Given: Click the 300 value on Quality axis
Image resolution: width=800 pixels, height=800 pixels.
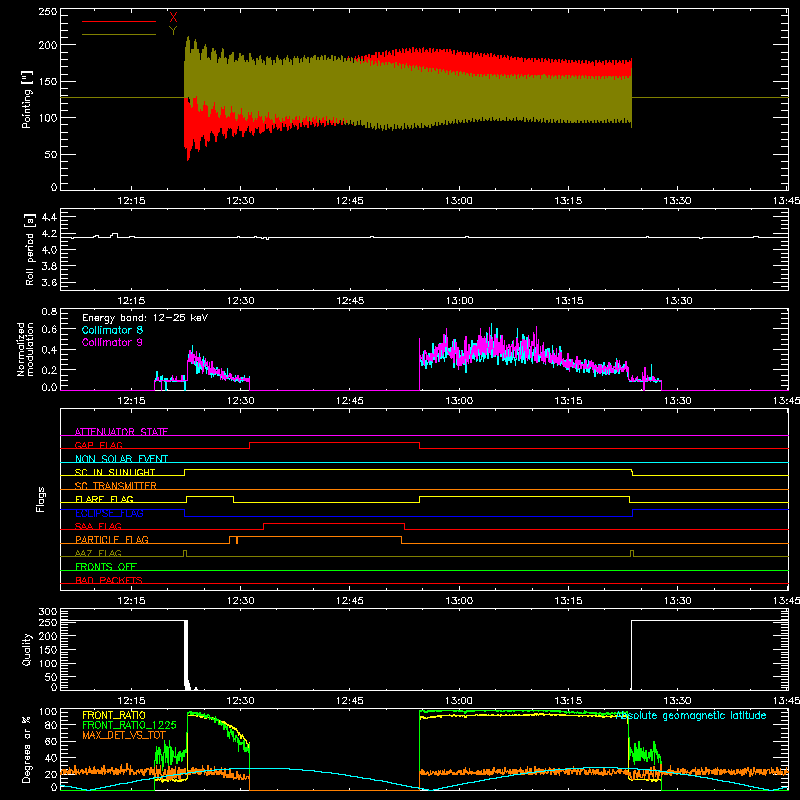Looking at the screenshot, I should tap(48, 612).
